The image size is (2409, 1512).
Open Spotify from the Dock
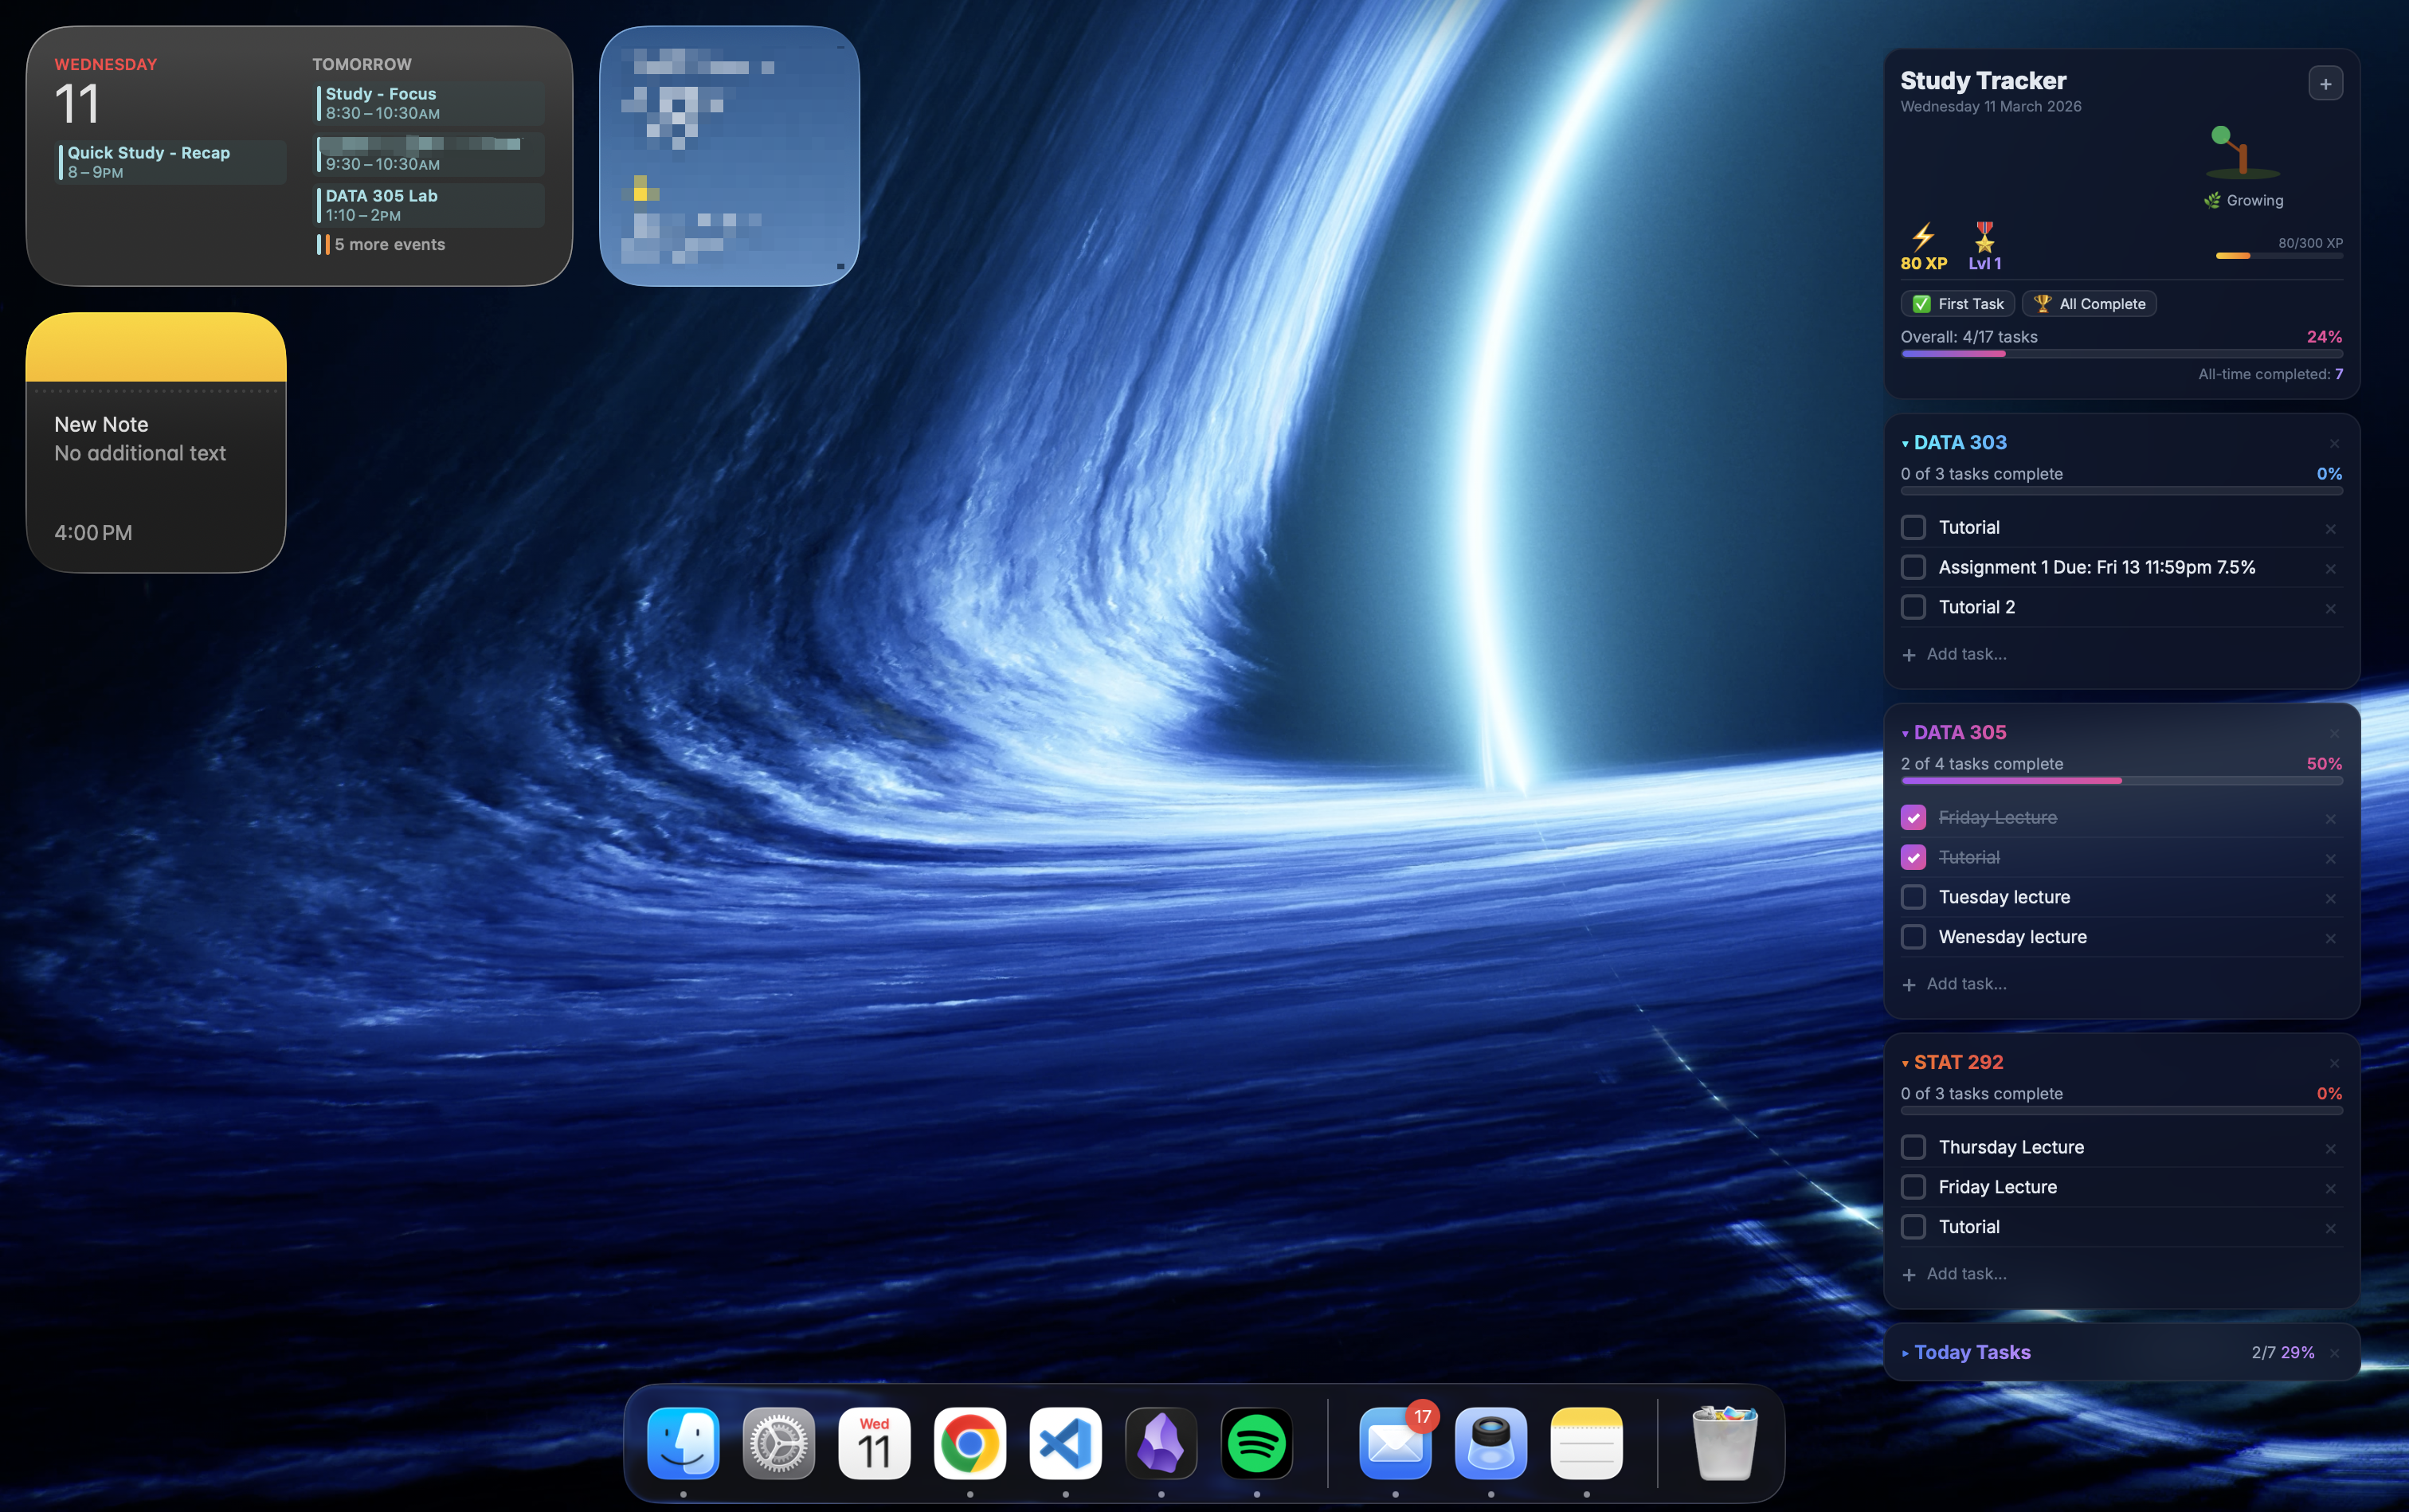(1256, 1443)
